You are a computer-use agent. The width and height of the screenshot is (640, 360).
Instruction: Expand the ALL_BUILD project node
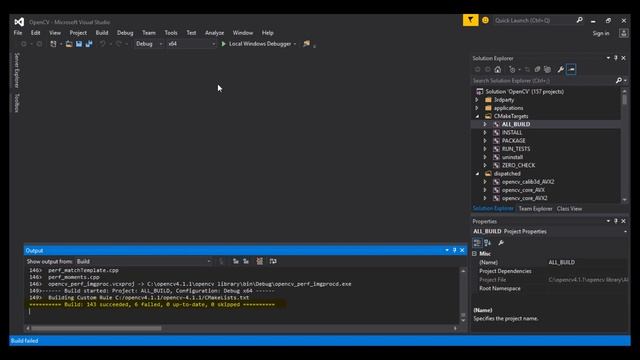point(485,124)
